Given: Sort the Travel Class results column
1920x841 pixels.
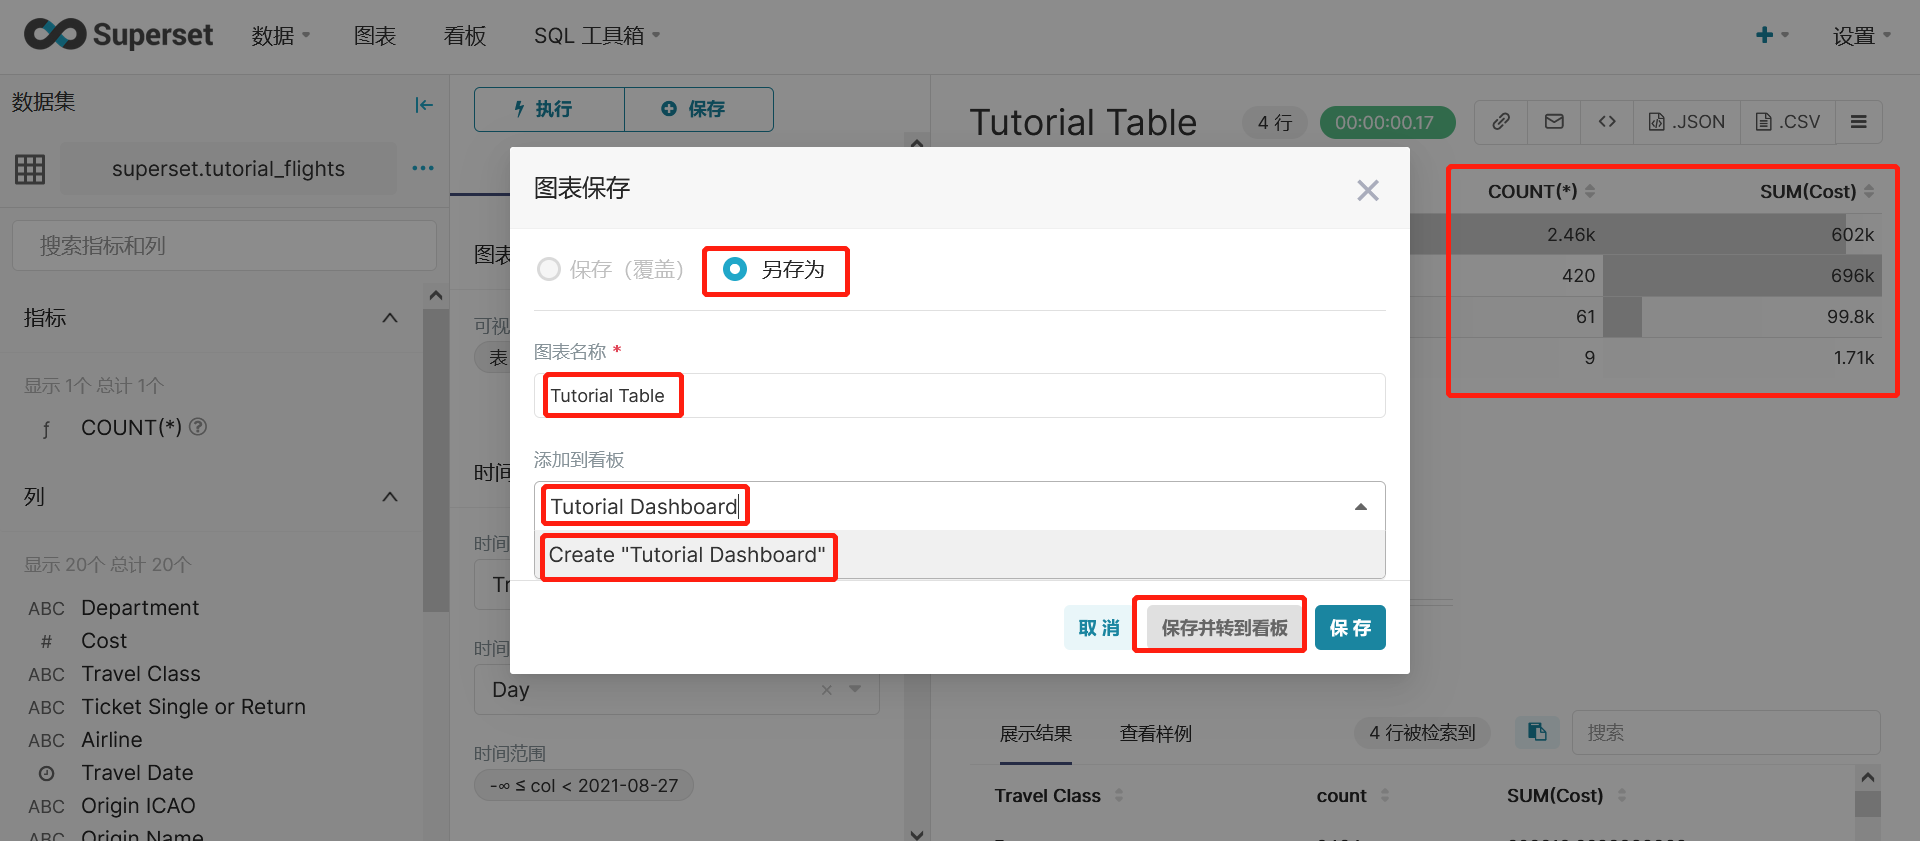Looking at the screenshot, I should coord(1119,795).
